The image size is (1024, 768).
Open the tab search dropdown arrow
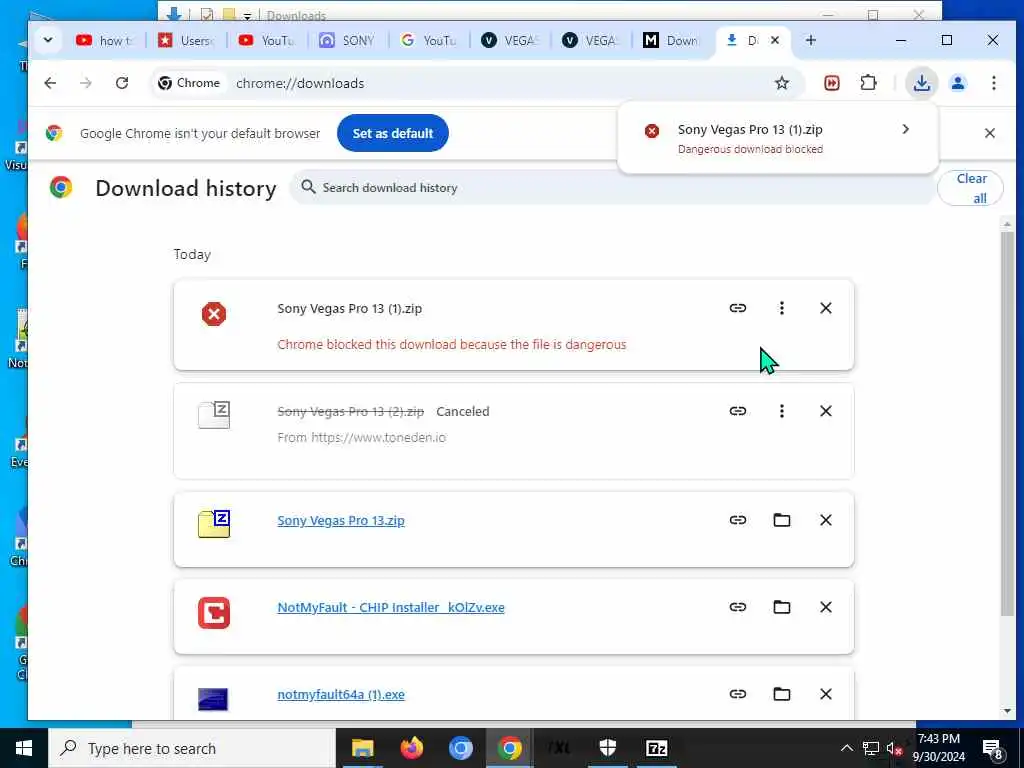pos(48,40)
